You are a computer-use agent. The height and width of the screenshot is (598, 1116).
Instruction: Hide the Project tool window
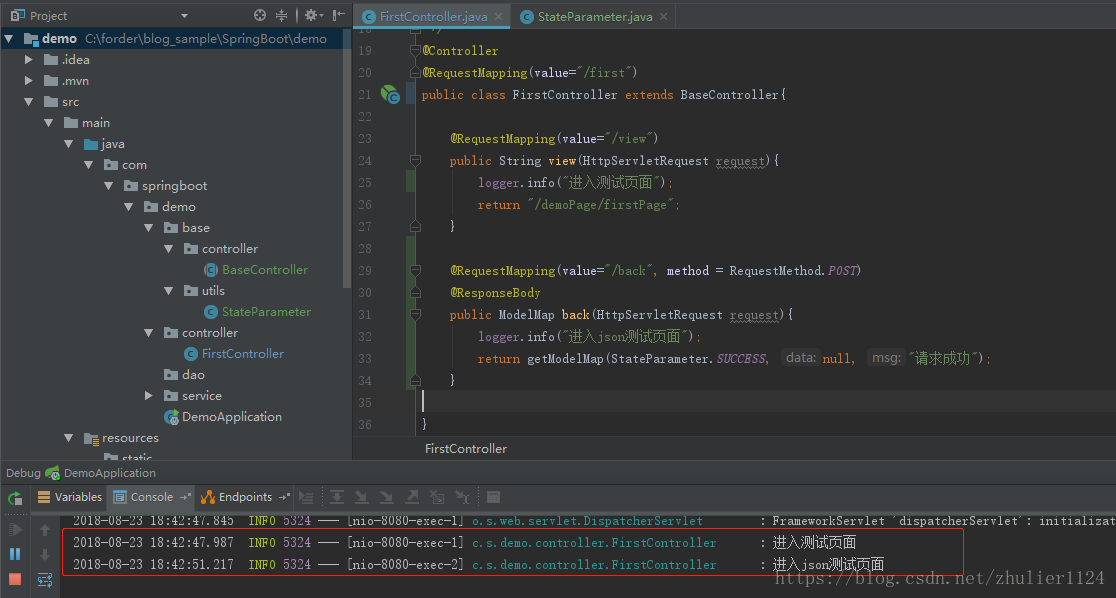tap(339, 15)
